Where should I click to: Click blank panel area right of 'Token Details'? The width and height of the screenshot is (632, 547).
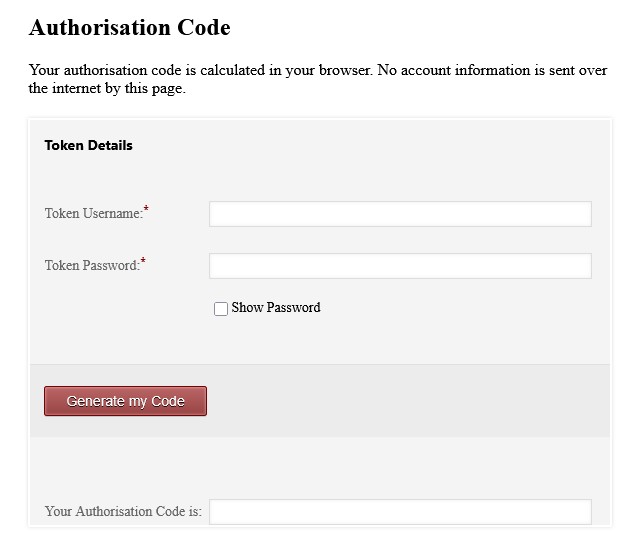(x=380, y=145)
